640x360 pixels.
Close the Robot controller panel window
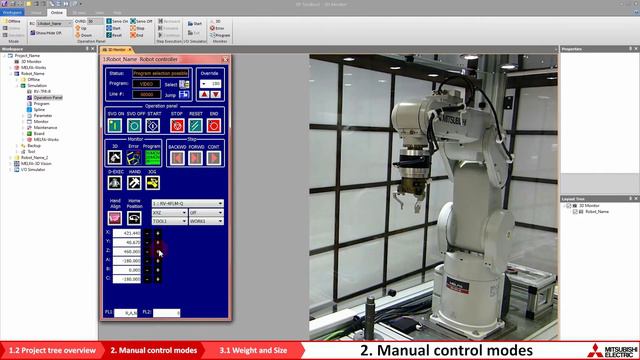coord(225,60)
